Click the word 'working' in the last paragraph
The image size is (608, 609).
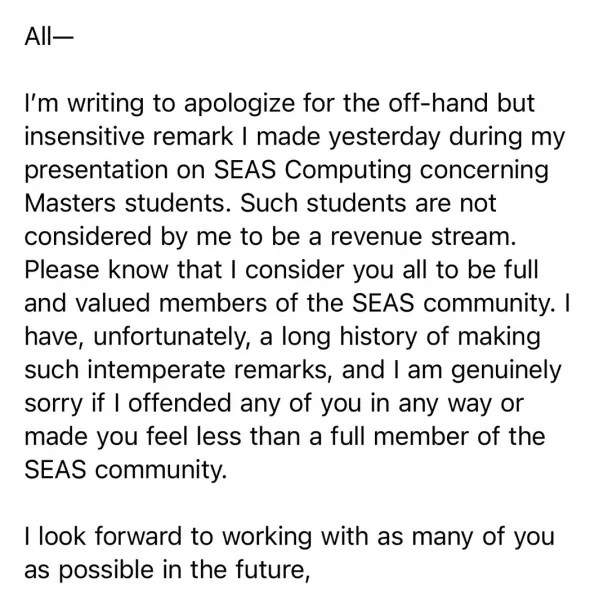(x=267, y=538)
